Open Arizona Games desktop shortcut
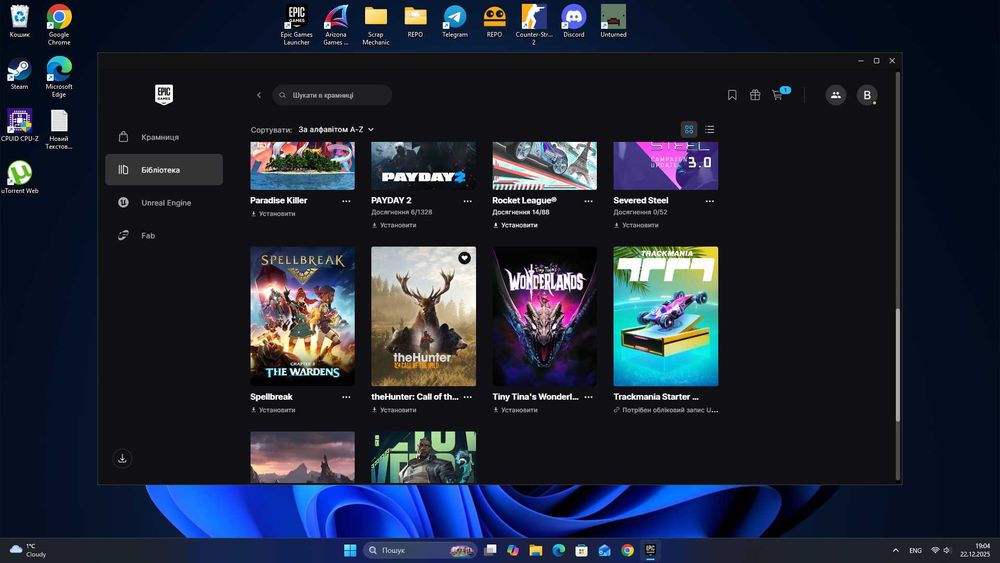 point(336,25)
